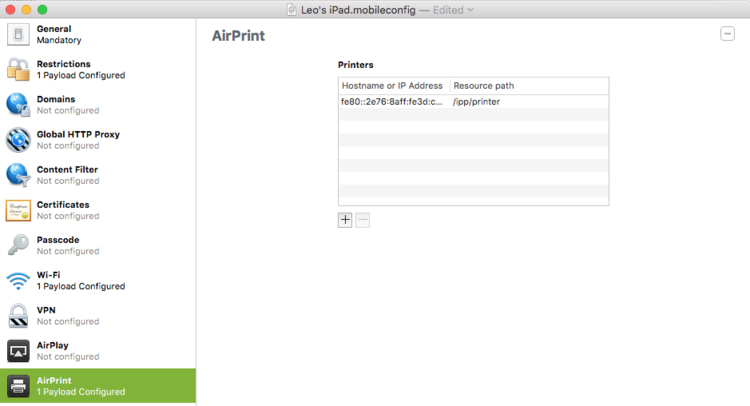Screen dimensions: 750x406
Task: Open the VPN lock icon
Action: (18, 316)
